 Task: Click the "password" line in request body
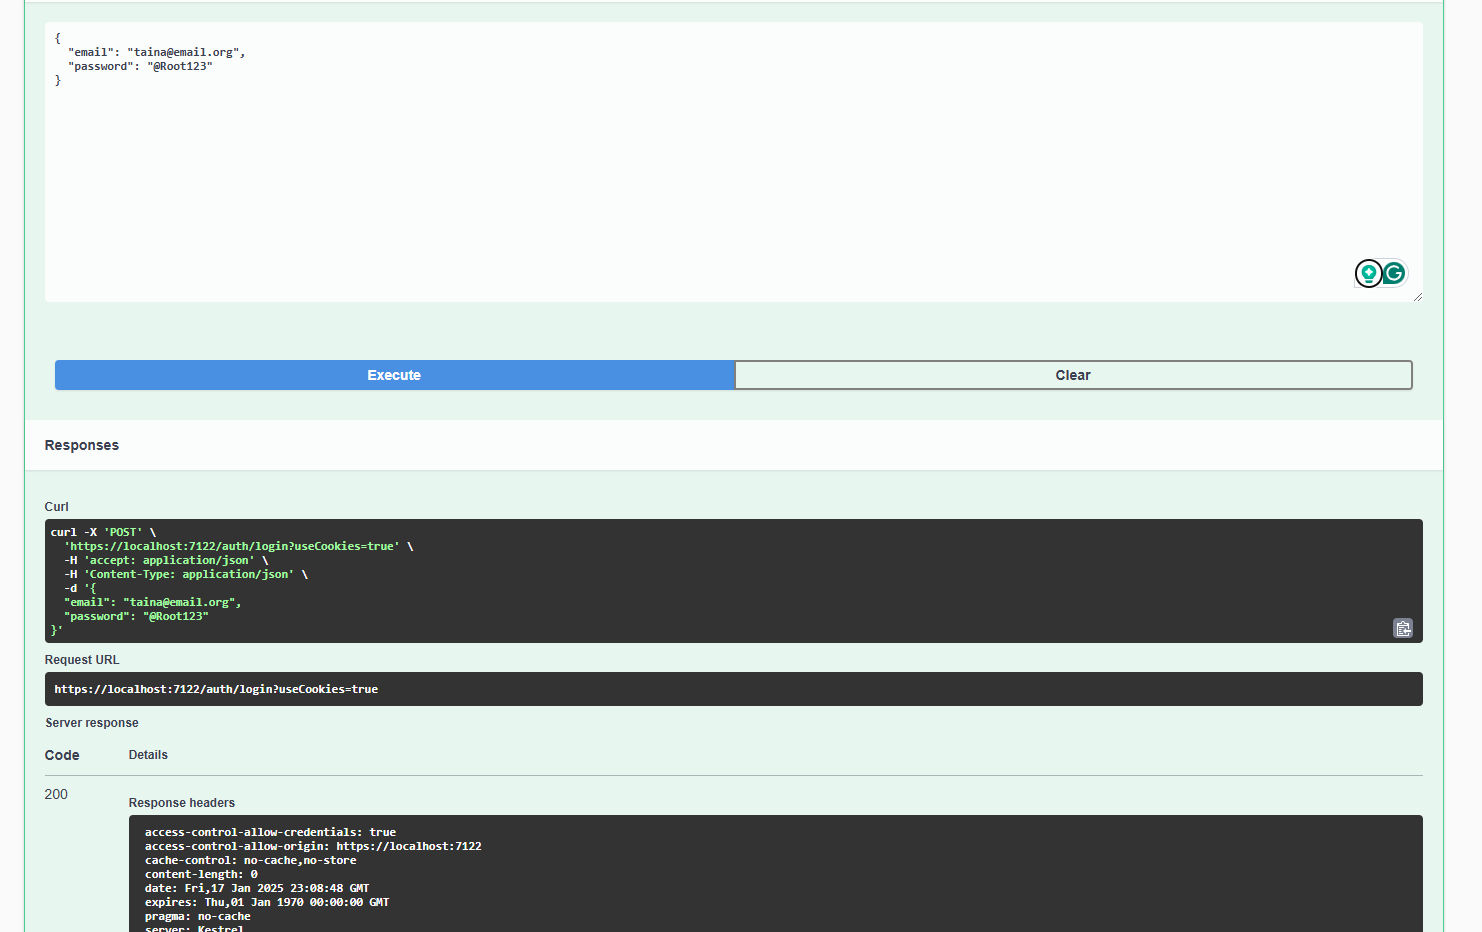point(140,66)
